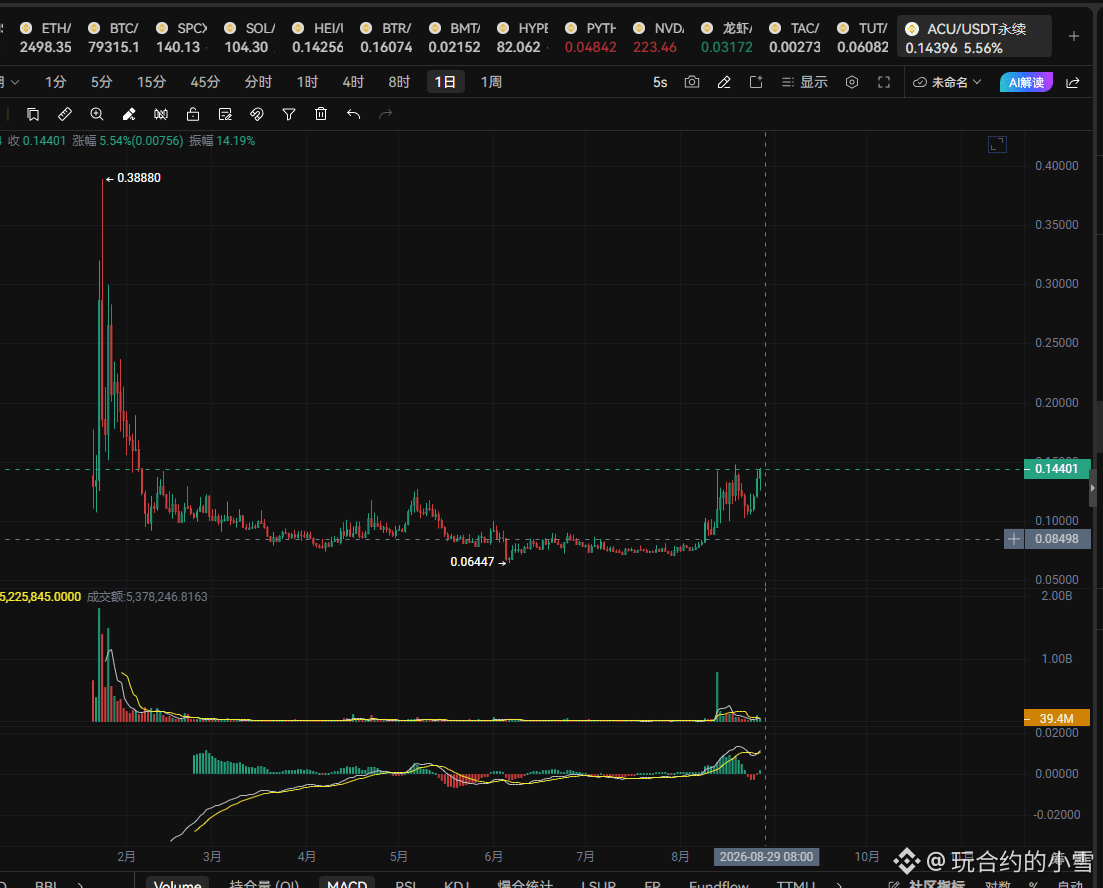The height and width of the screenshot is (888, 1103).
Task: Switch to the BTC/ ticker tab
Action: [x=113, y=37]
